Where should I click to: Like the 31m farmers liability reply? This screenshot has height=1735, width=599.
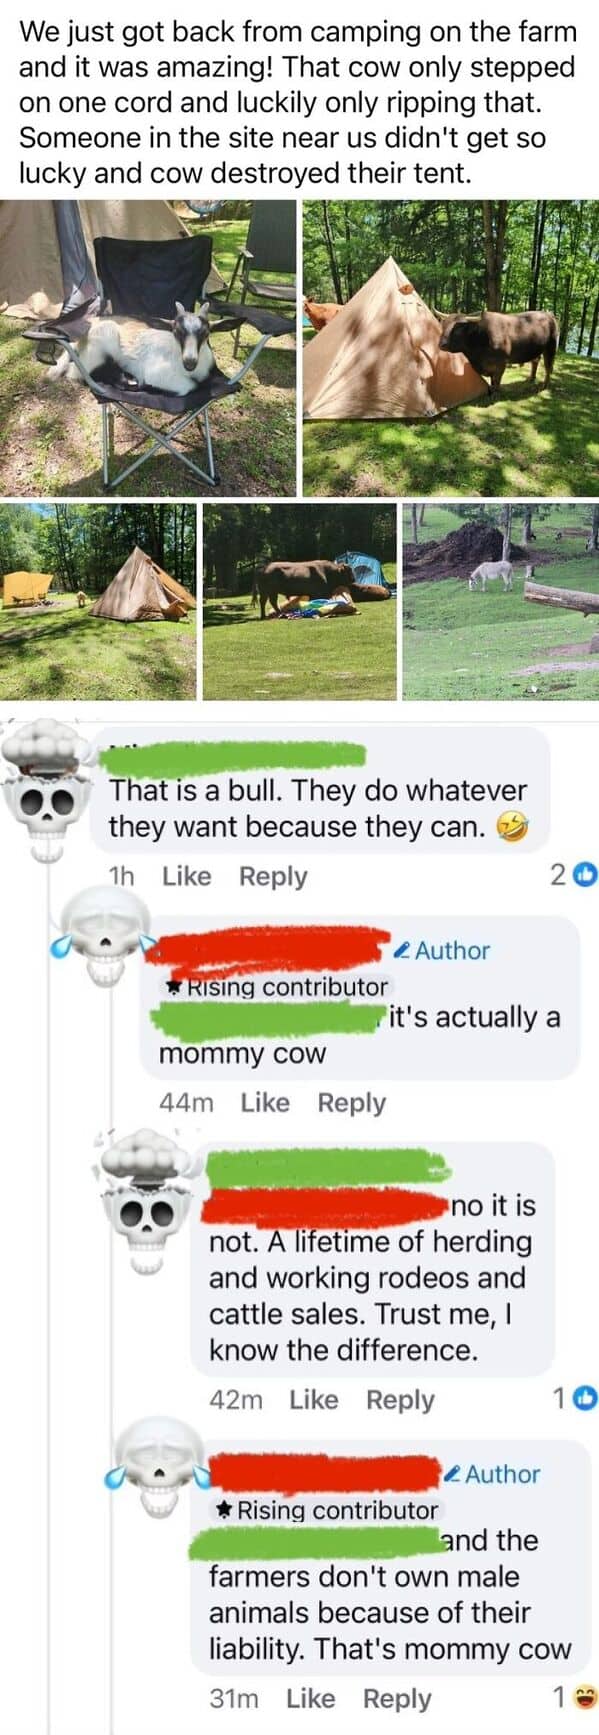pos(310,1697)
